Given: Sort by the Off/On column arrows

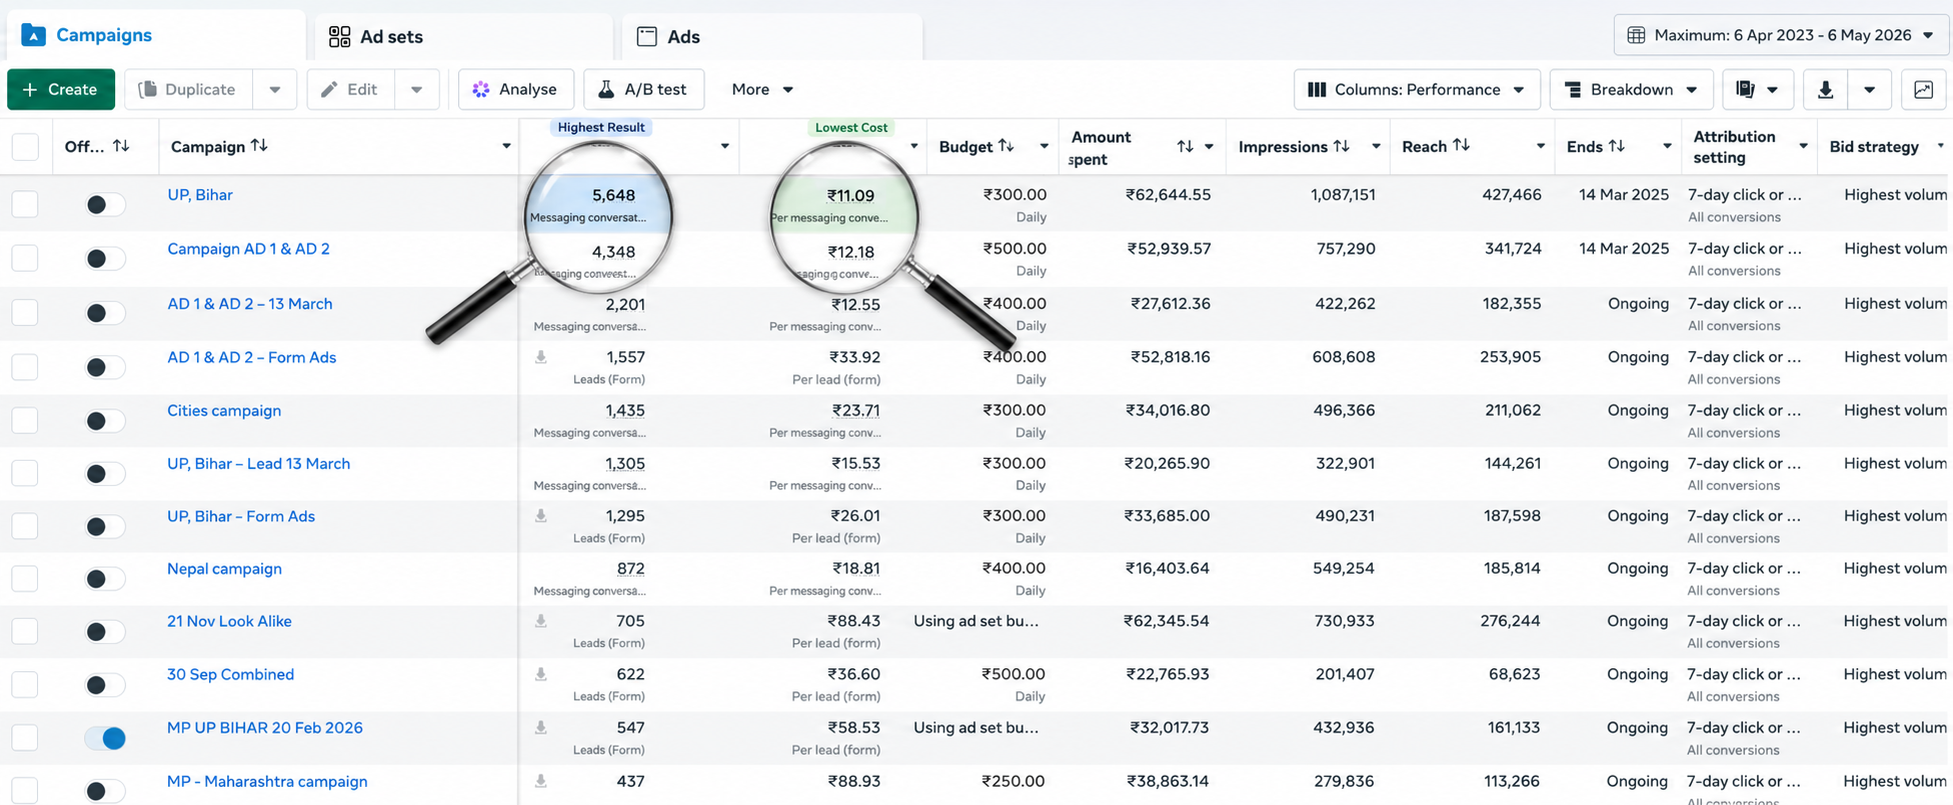Looking at the screenshot, I should coord(121,146).
